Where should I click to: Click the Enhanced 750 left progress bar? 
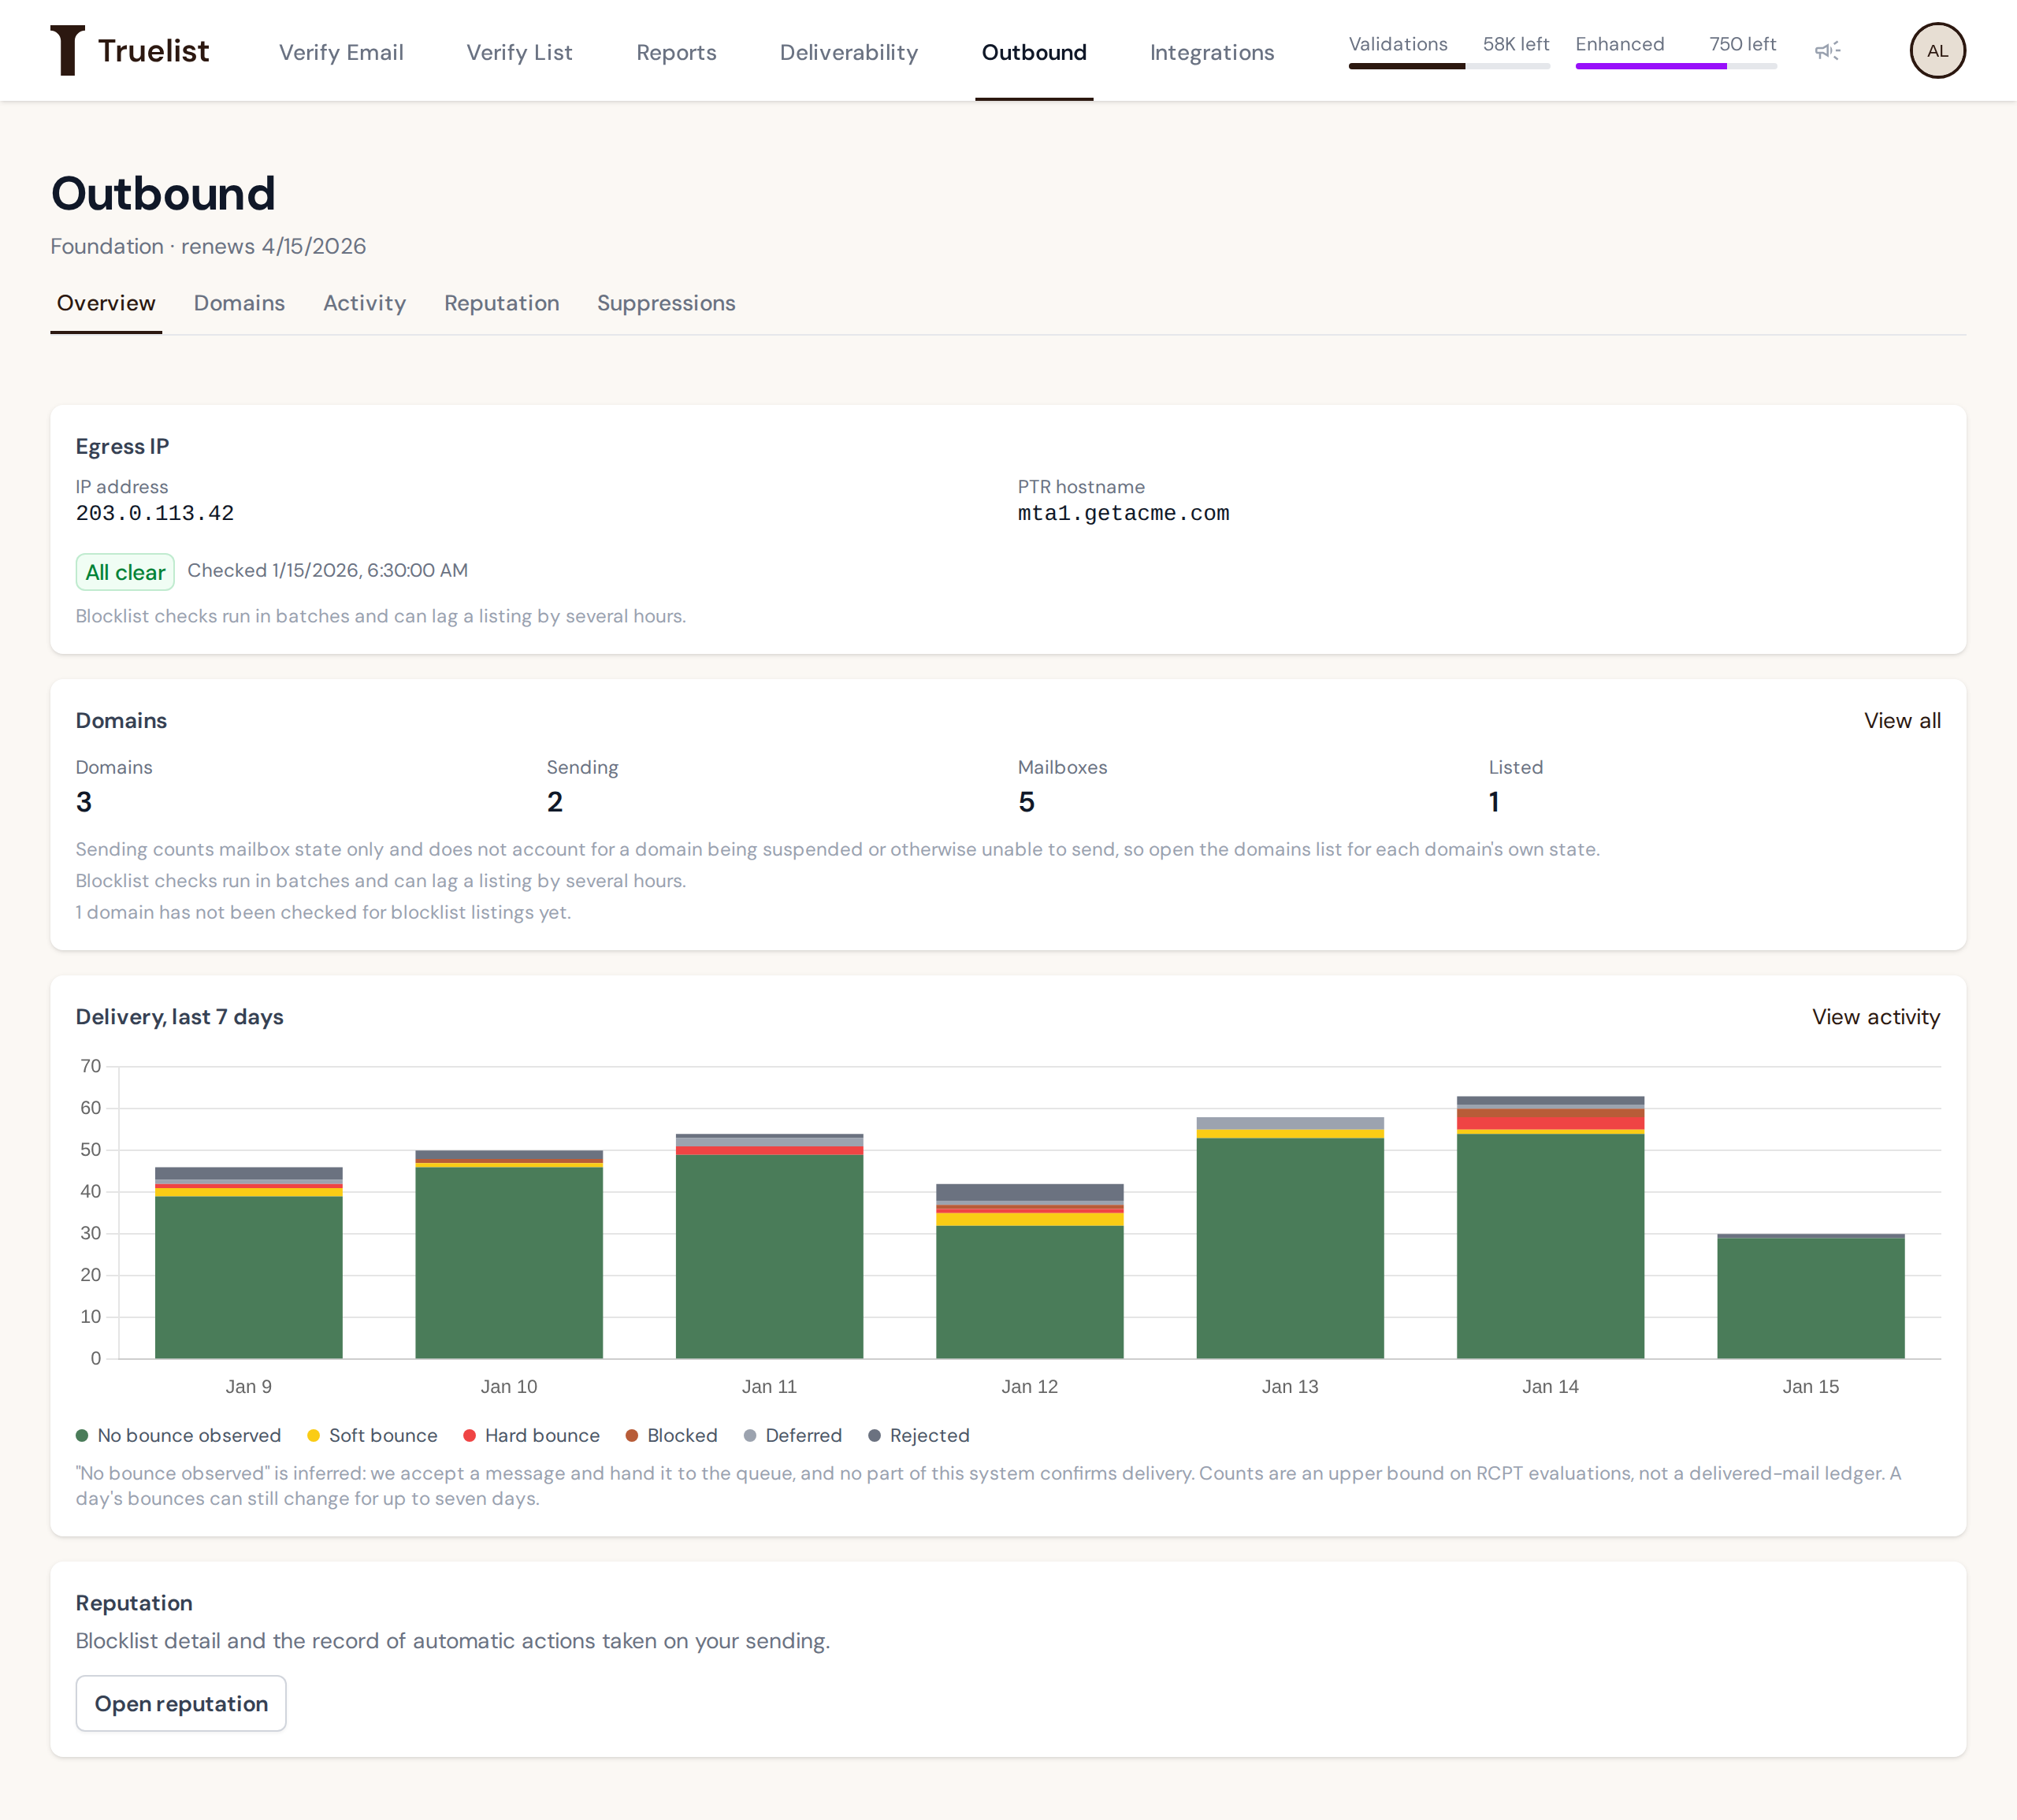pos(1676,66)
